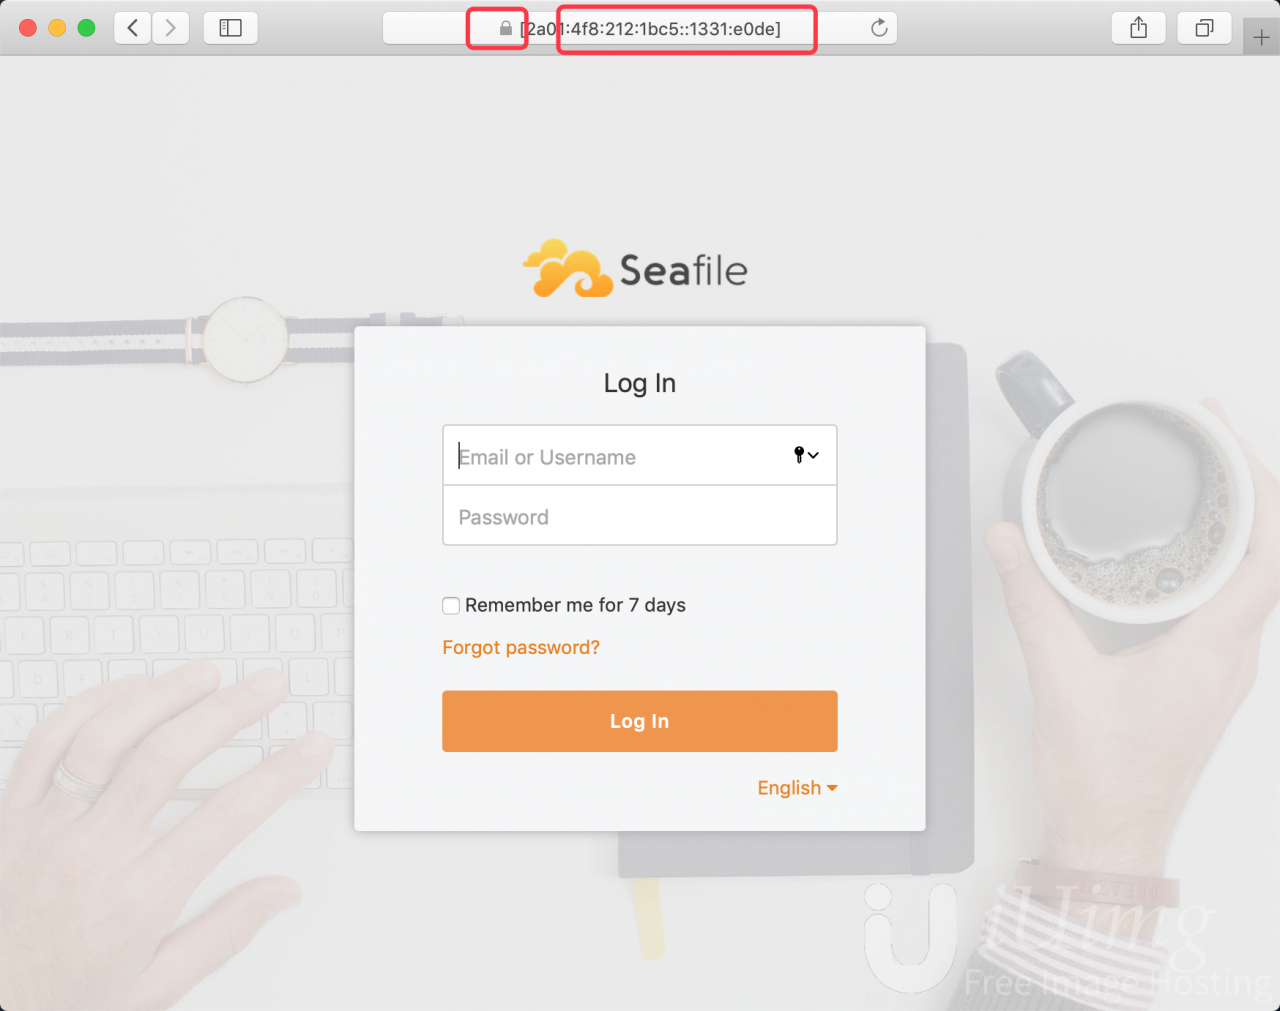Click the red close window button
This screenshot has width=1280, height=1011.
point(28,28)
